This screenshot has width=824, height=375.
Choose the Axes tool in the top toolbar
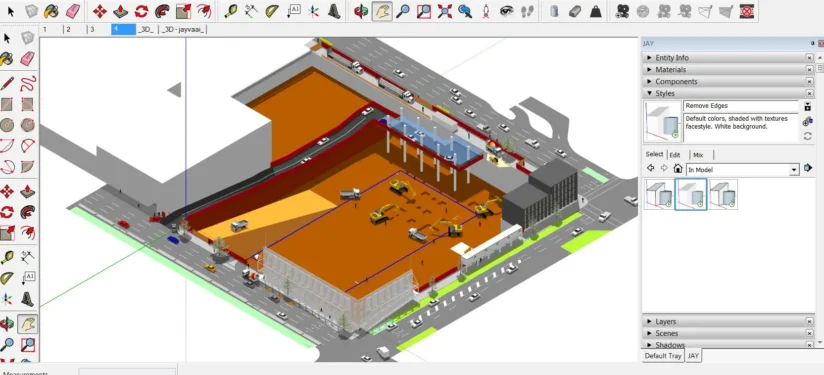[x=314, y=11]
